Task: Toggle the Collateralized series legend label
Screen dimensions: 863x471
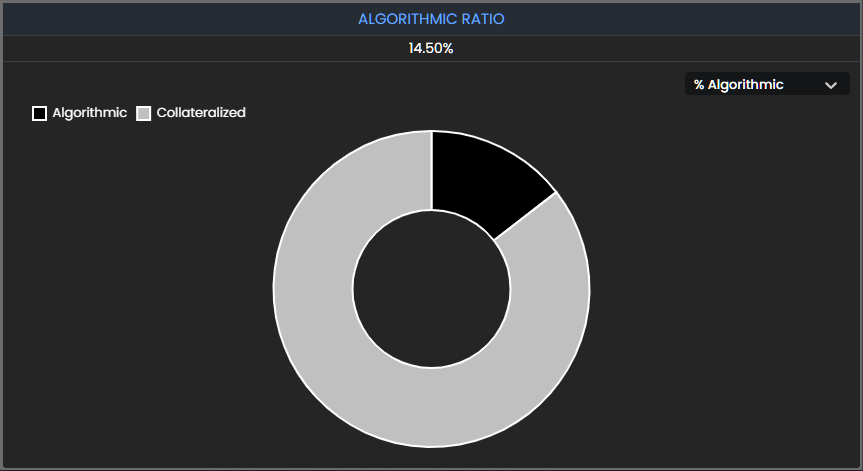Action: click(201, 113)
